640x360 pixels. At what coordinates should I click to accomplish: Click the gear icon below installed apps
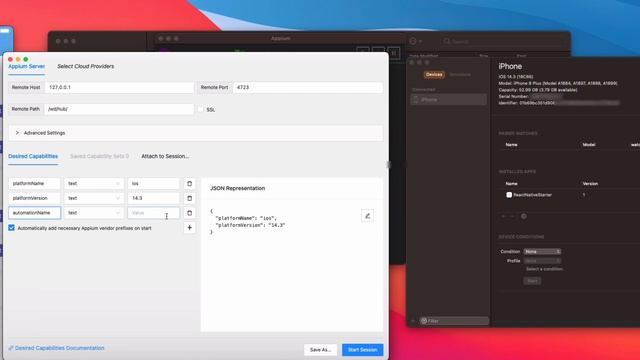click(x=524, y=216)
